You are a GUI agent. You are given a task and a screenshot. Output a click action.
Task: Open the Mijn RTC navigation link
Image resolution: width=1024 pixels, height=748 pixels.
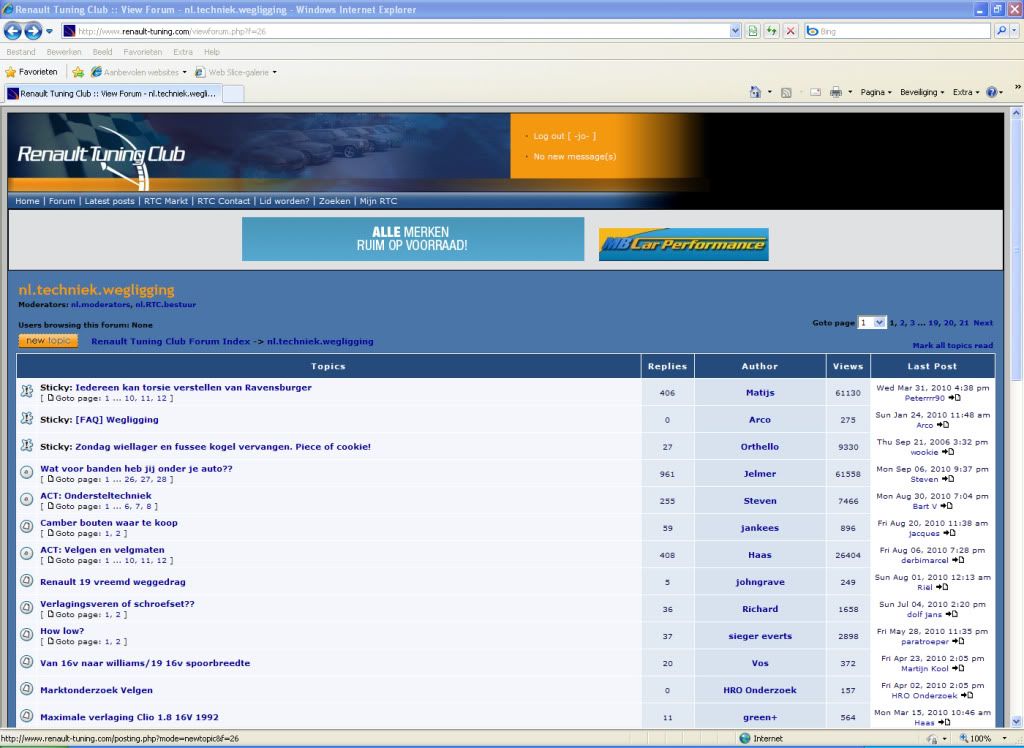point(378,201)
